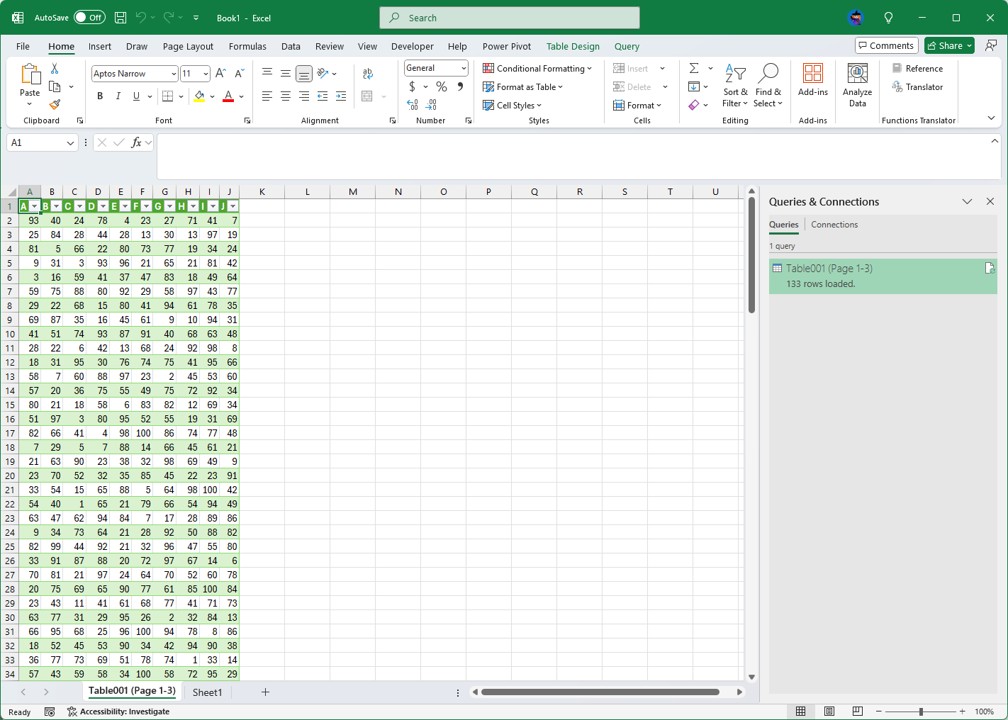Image resolution: width=1008 pixels, height=720 pixels.
Task: Open the File menu tab
Action: 22,46
